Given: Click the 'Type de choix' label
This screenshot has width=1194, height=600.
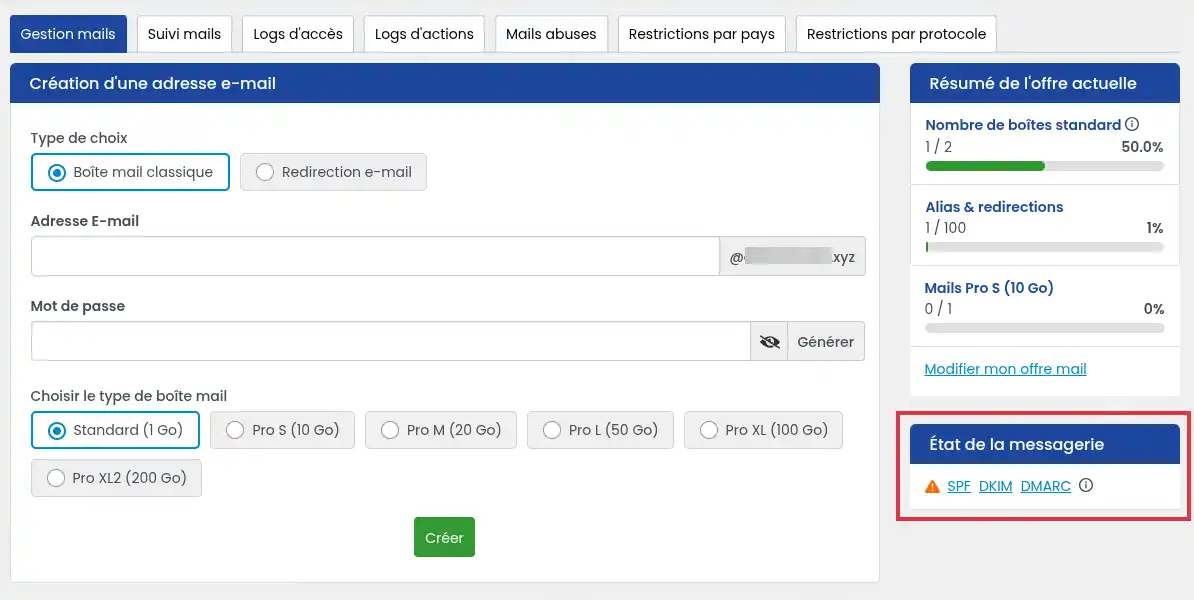Looking at the screenshot, I should (79, 139).
